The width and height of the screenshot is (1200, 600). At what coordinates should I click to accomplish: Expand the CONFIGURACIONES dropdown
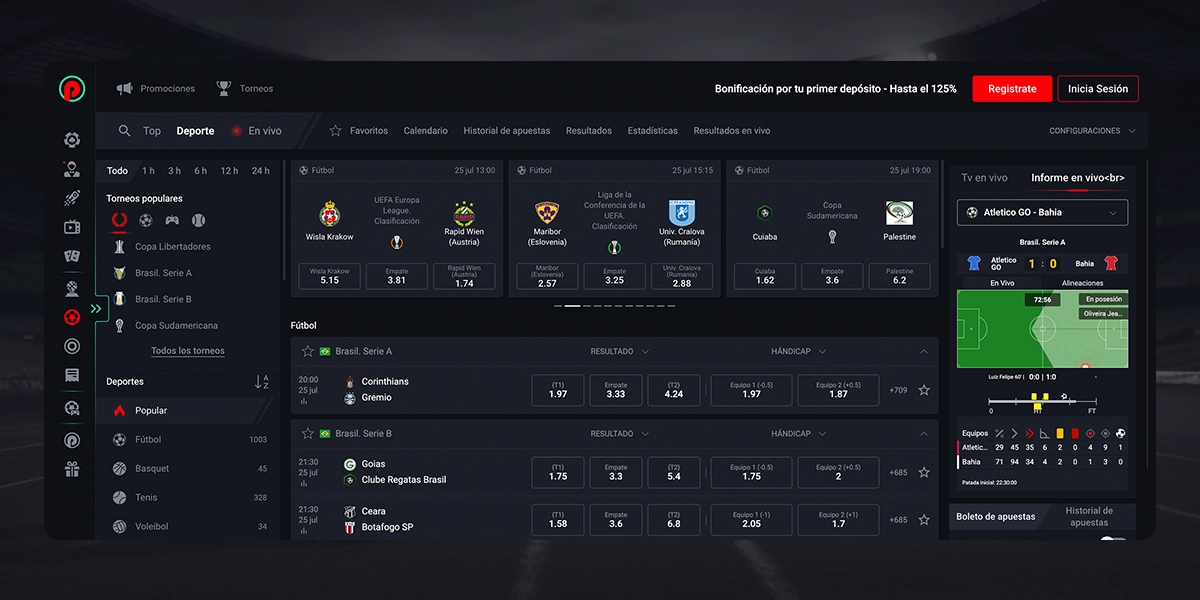(1092, 131)
